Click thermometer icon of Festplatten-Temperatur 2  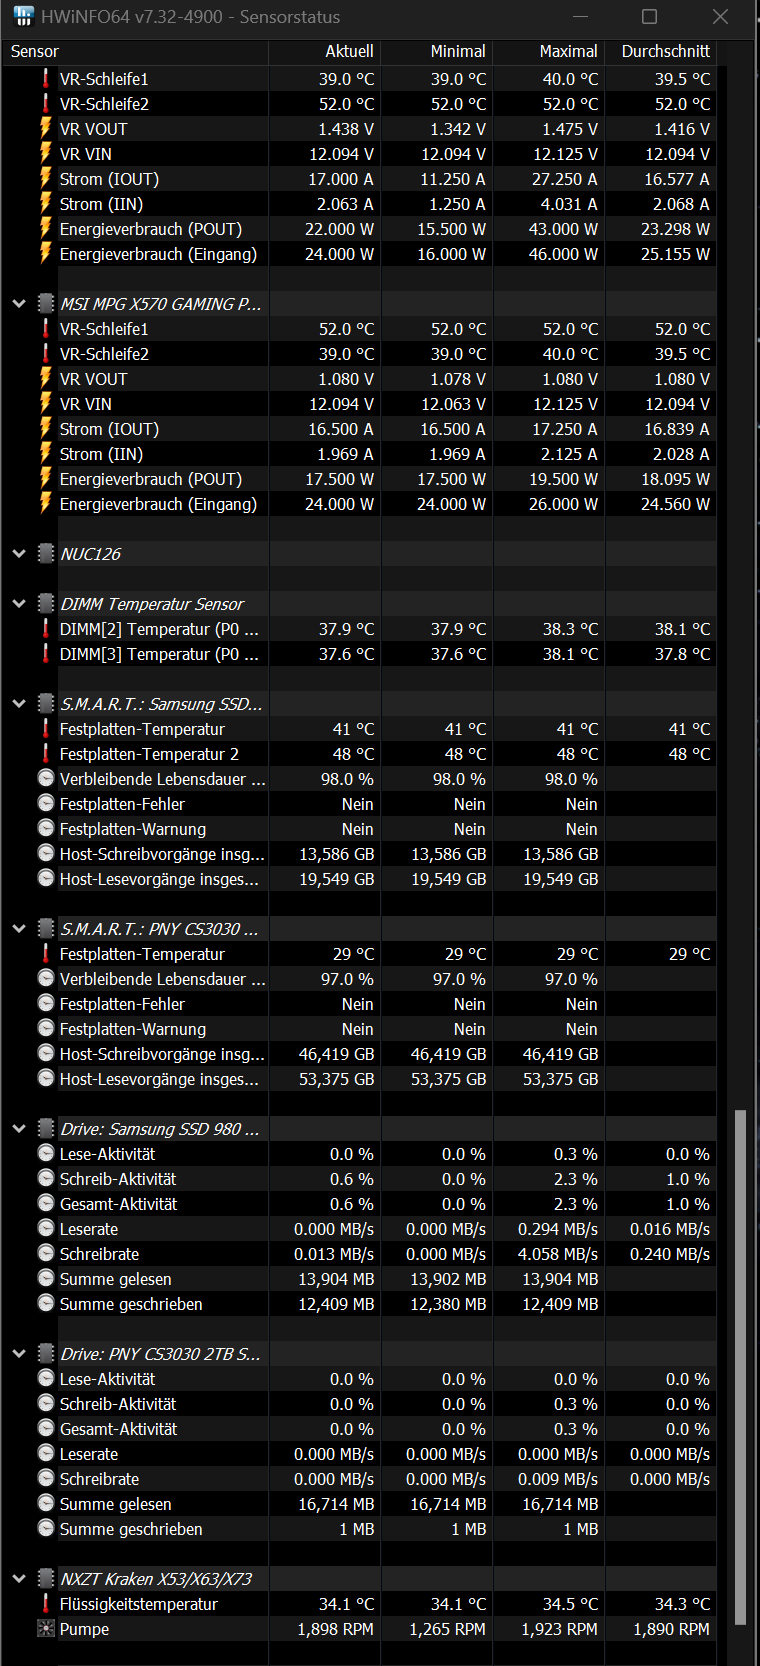coord(46,753)
